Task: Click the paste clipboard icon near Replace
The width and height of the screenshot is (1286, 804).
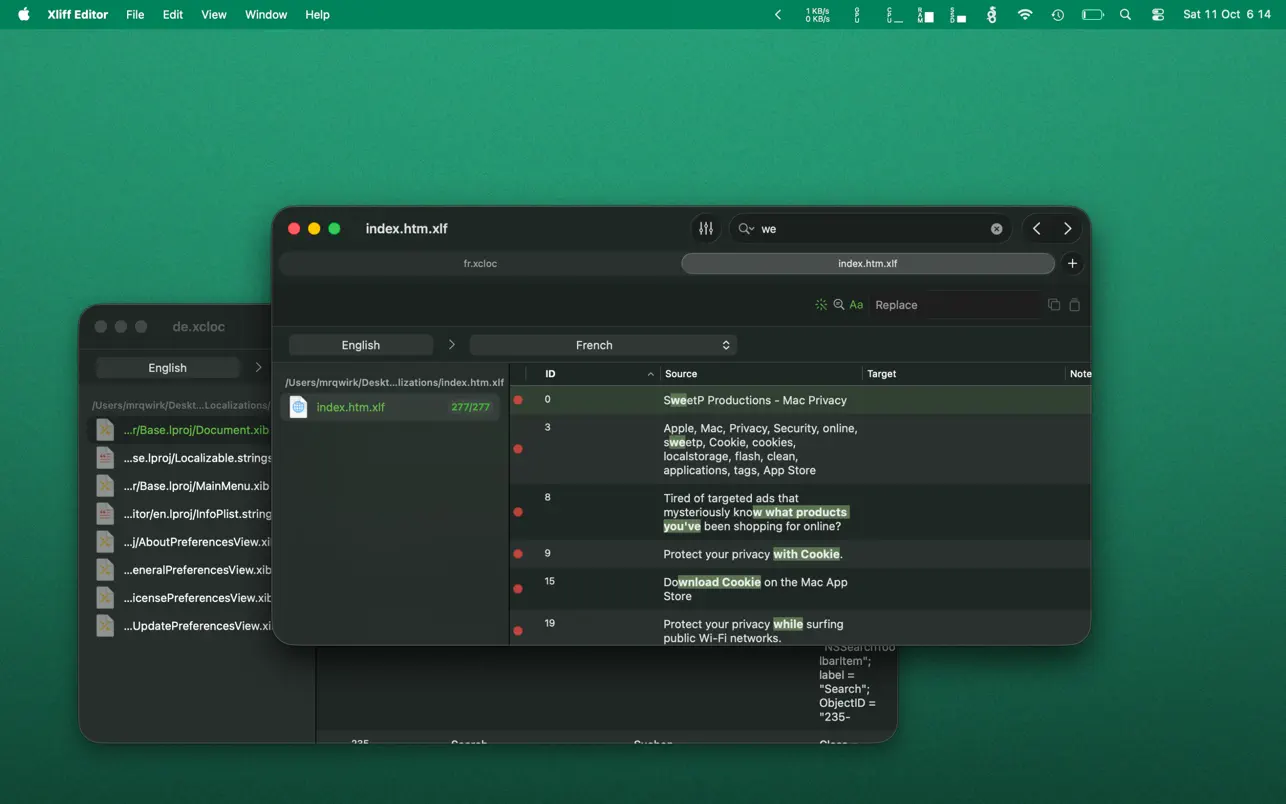Action: 1075,304
